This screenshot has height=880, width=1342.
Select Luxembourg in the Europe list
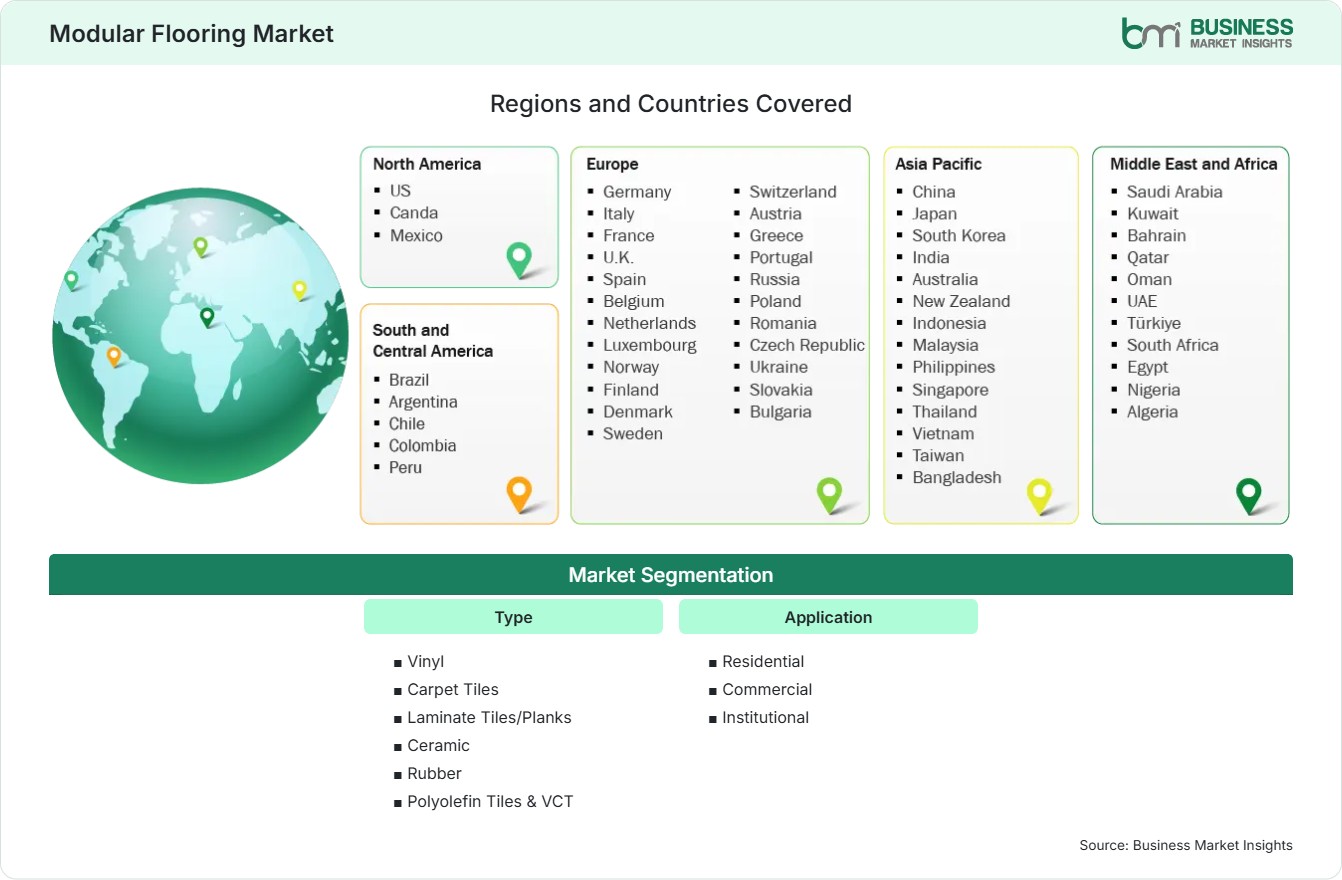(x=650, y=345)
